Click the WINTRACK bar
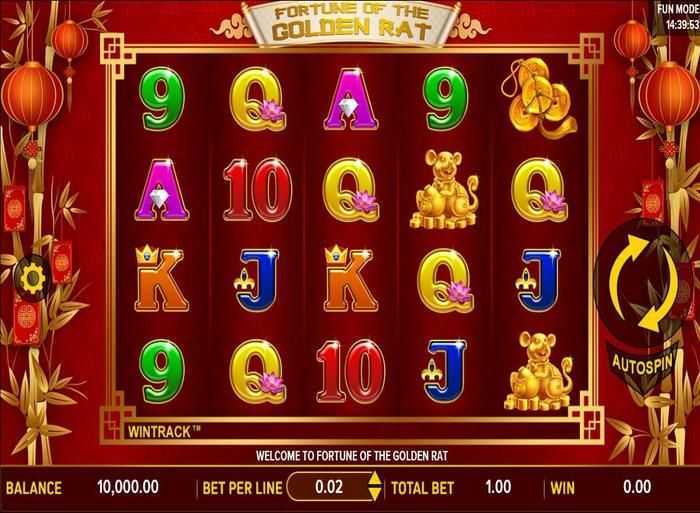700x513 pixels. point(351,432)
